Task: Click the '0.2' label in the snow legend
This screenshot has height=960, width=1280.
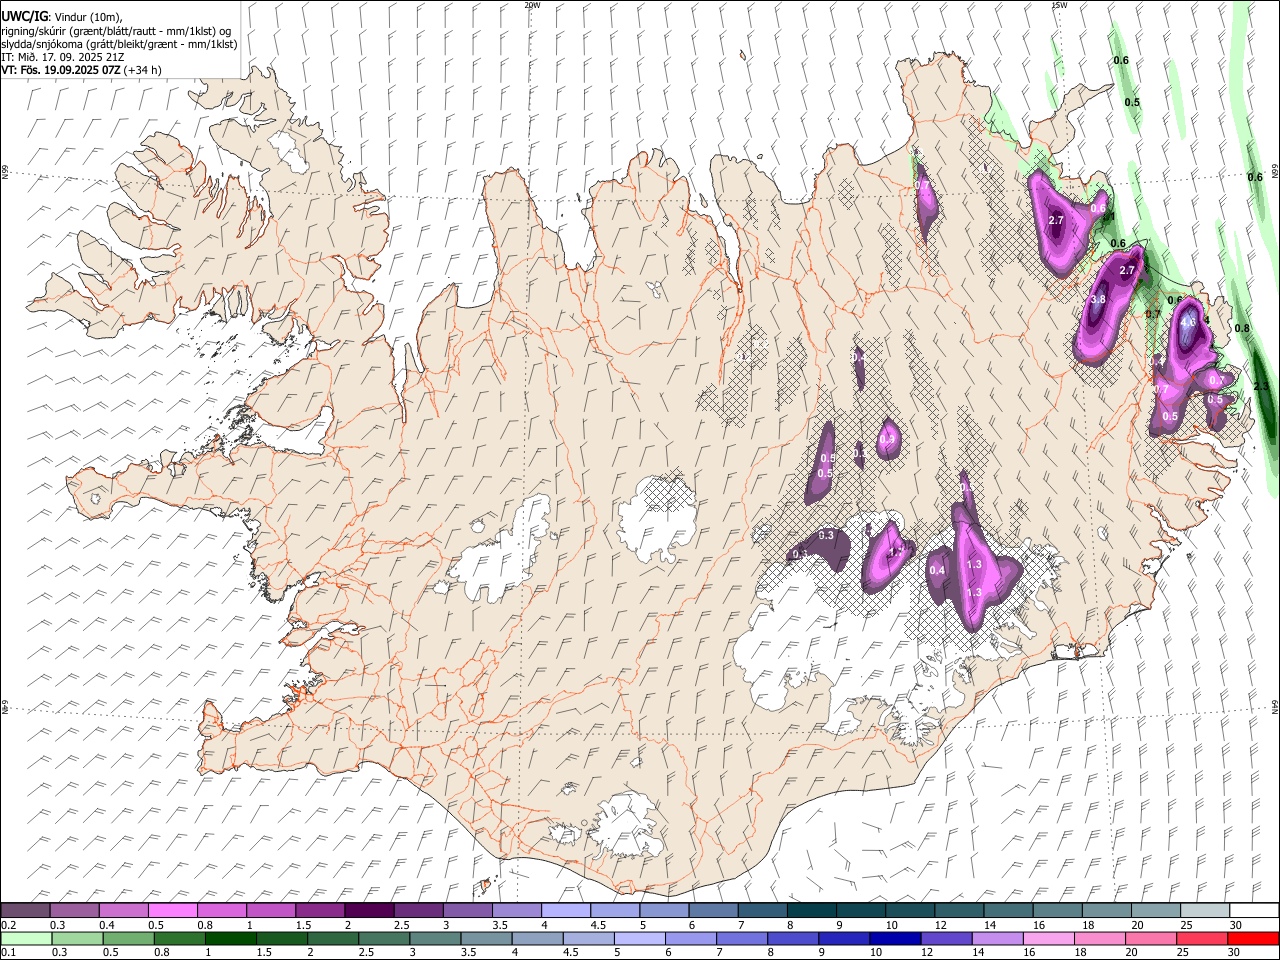Action: (x=7, y=925)
